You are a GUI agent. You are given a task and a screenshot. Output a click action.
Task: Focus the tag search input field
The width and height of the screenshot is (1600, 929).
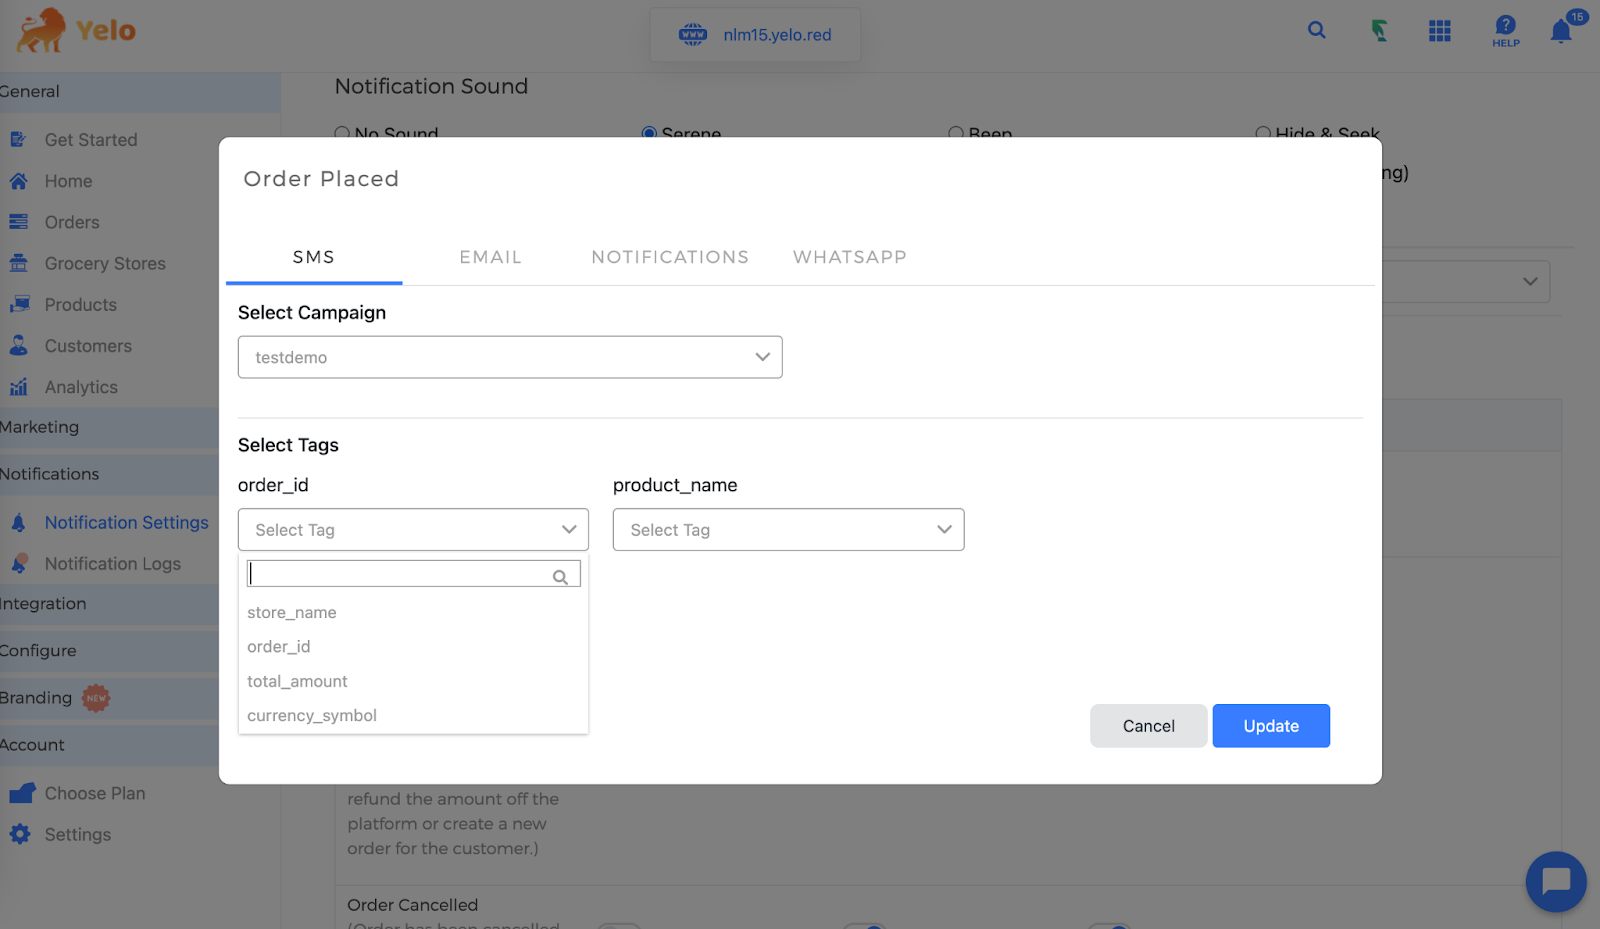point(414,574)
